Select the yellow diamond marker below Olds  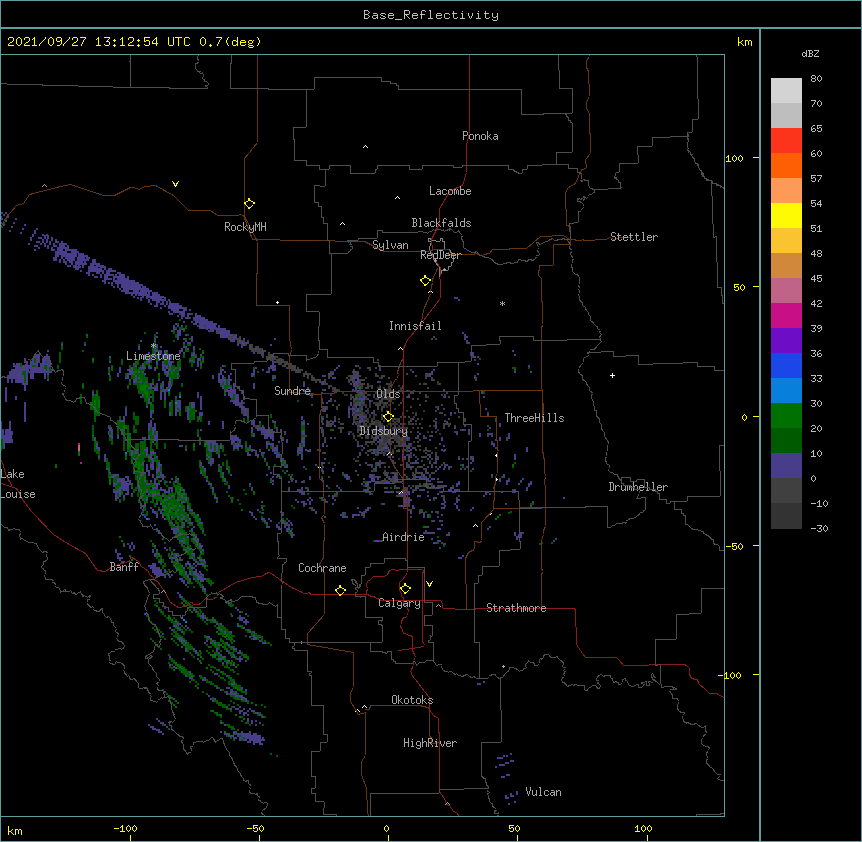388,417
